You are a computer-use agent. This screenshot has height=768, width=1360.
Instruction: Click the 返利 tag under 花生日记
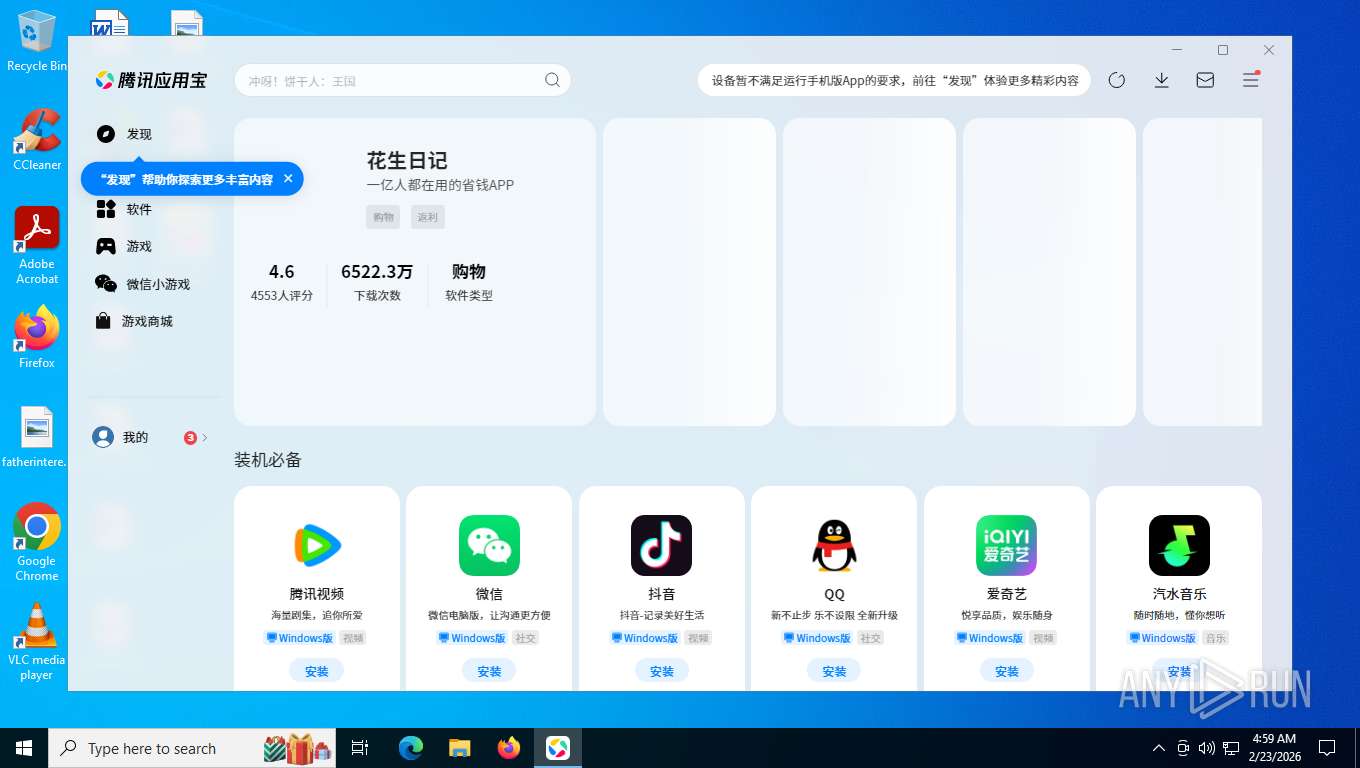point(428,217)
